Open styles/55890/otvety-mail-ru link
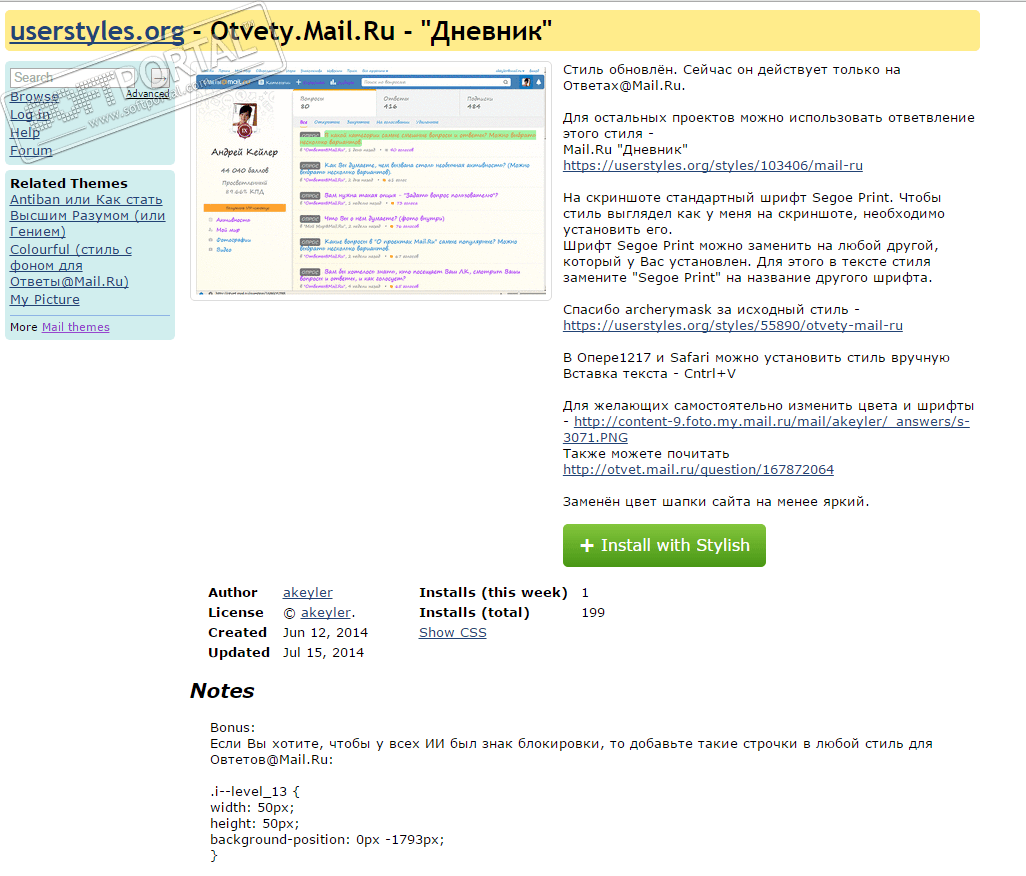Viewport: 1026px width, 876px height. coord(733,325)
